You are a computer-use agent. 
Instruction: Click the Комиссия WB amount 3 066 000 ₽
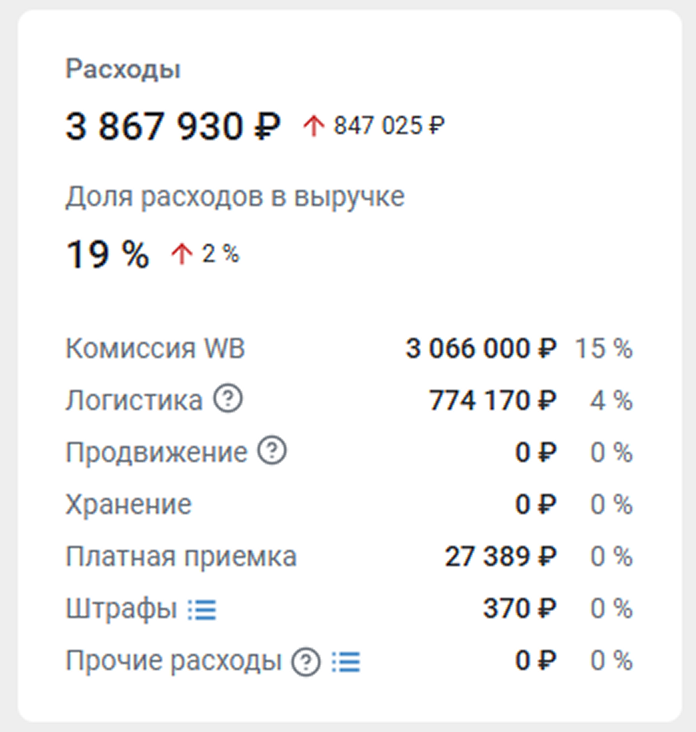coord(481,348)
